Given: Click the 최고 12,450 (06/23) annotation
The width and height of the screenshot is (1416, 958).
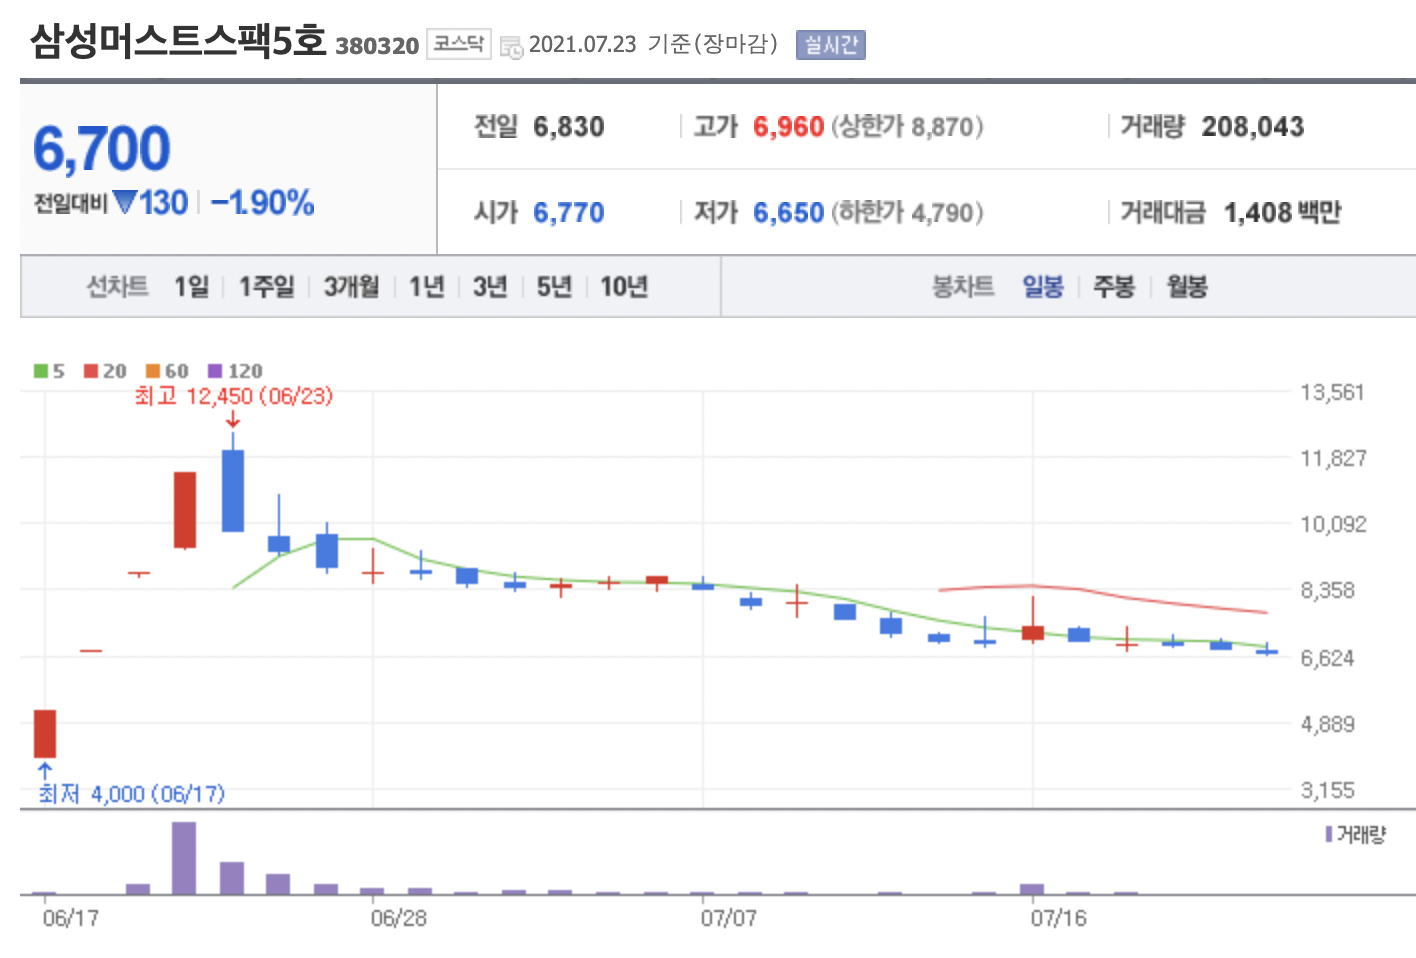Looking at the screenshot, I should (233, 396).
